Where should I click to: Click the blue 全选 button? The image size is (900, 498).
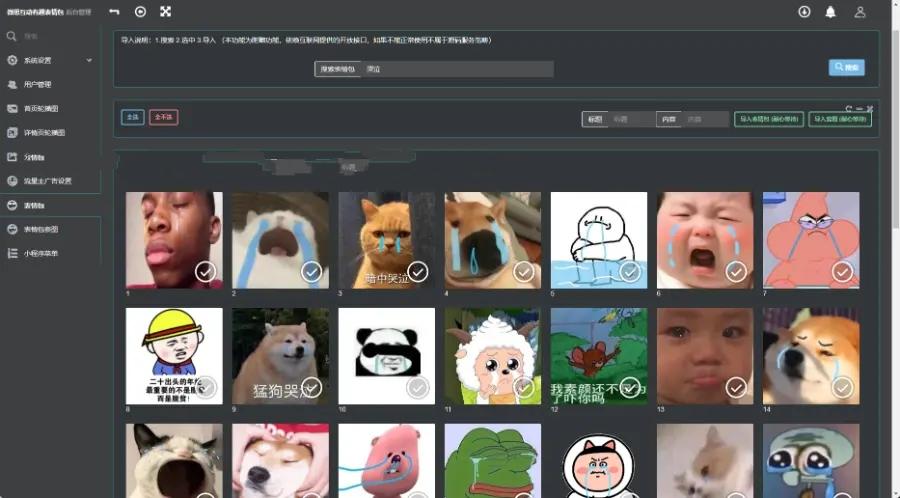pos(133,117)
